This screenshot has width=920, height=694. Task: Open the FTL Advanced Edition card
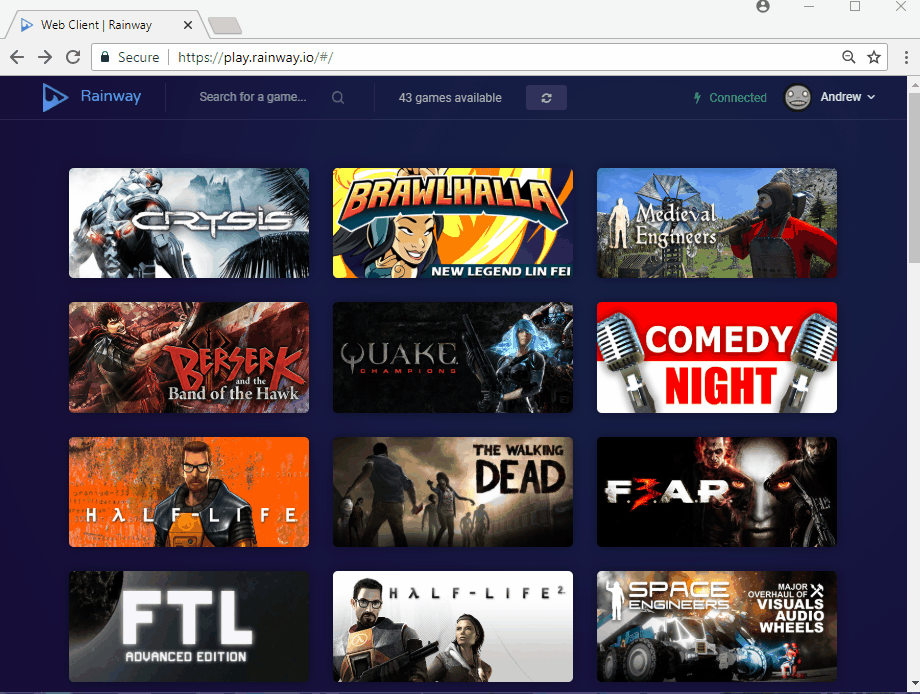click(x=189, y=626)
